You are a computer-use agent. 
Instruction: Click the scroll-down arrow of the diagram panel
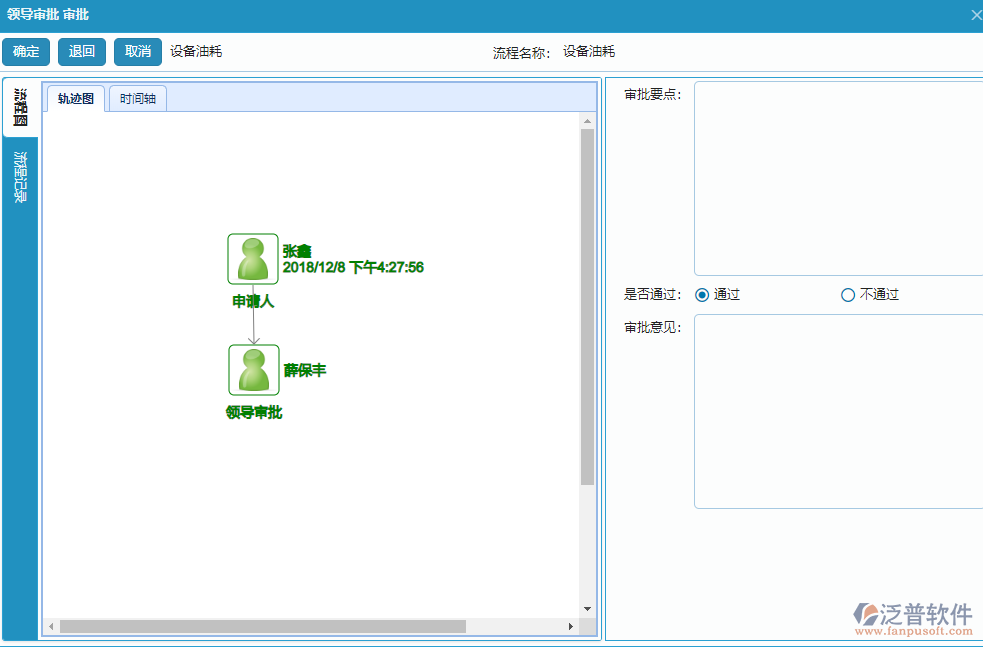588,609
